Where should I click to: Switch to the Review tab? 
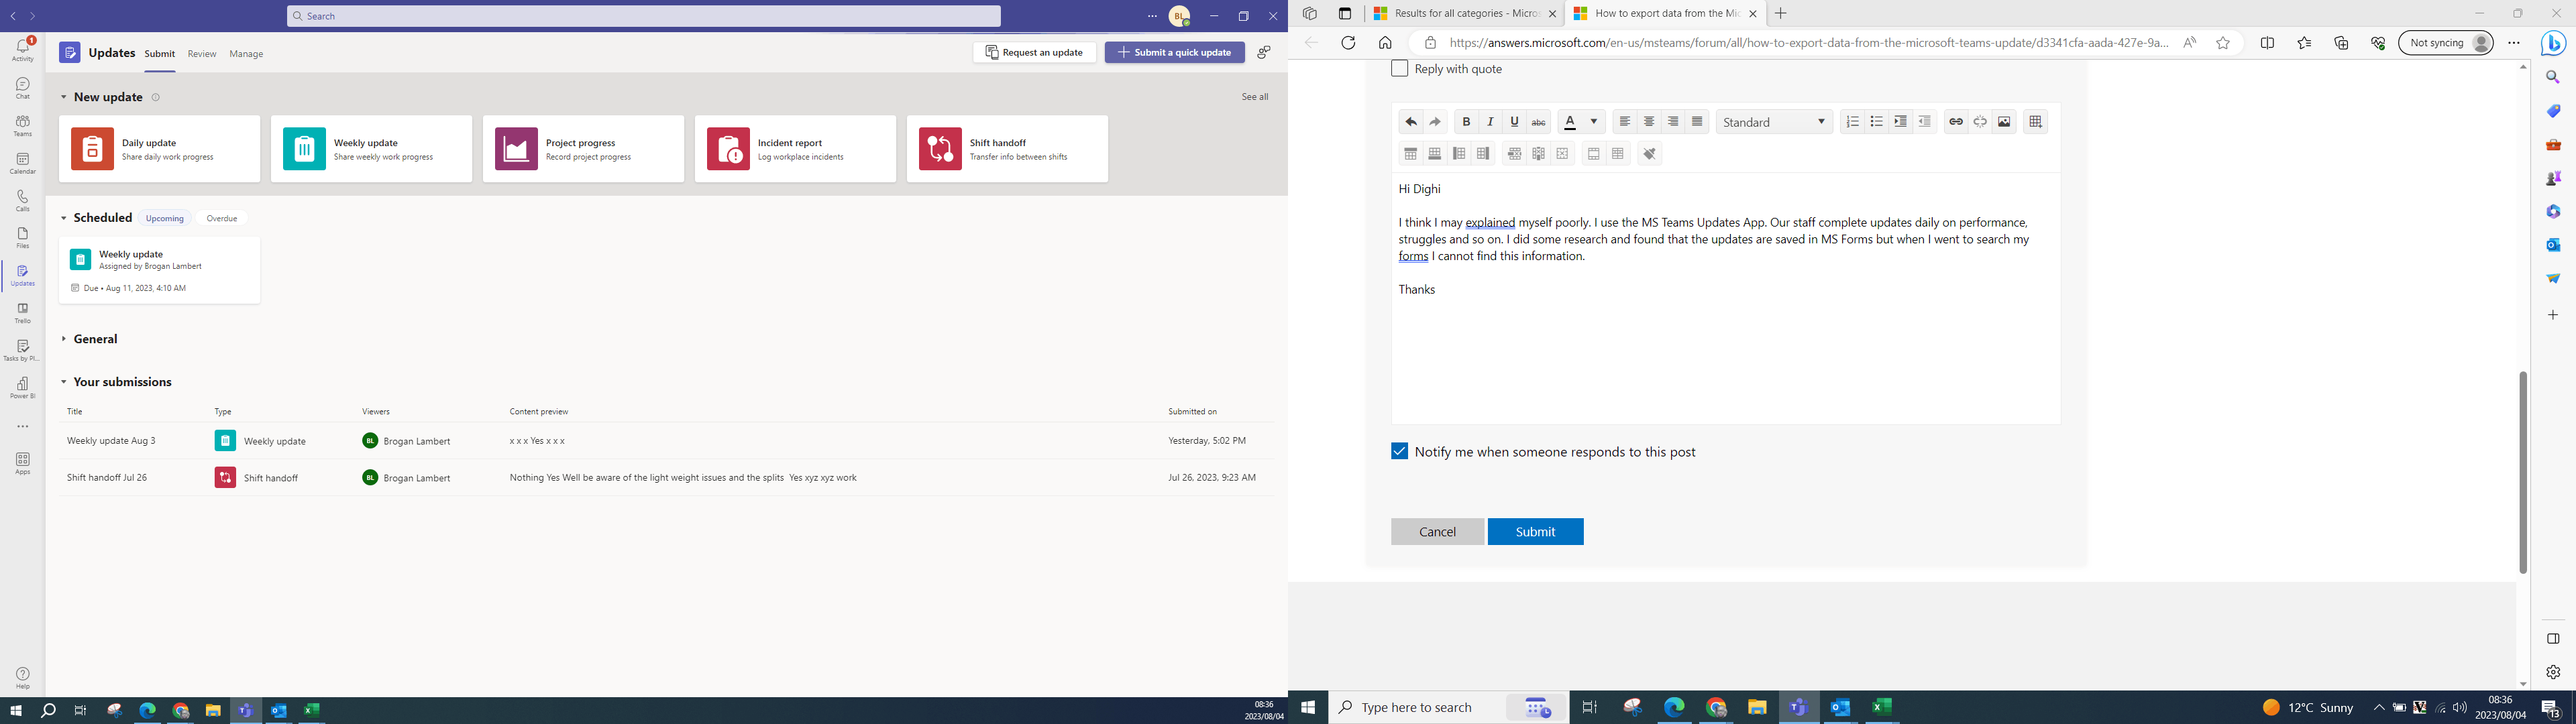pos(202,54)
